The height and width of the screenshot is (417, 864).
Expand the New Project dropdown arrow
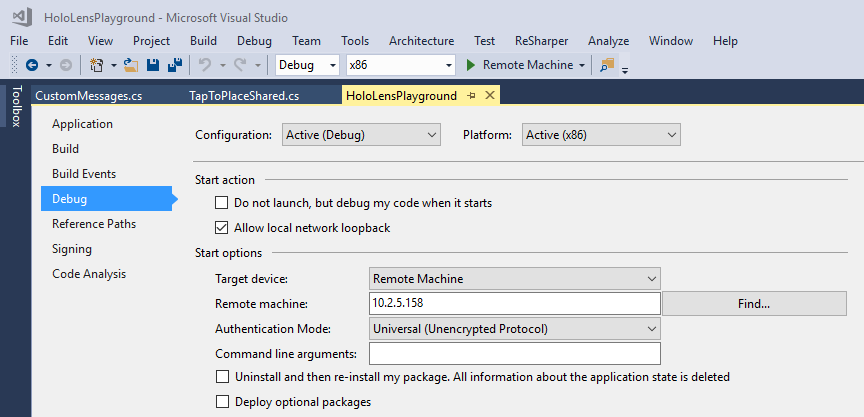(114, 66)
